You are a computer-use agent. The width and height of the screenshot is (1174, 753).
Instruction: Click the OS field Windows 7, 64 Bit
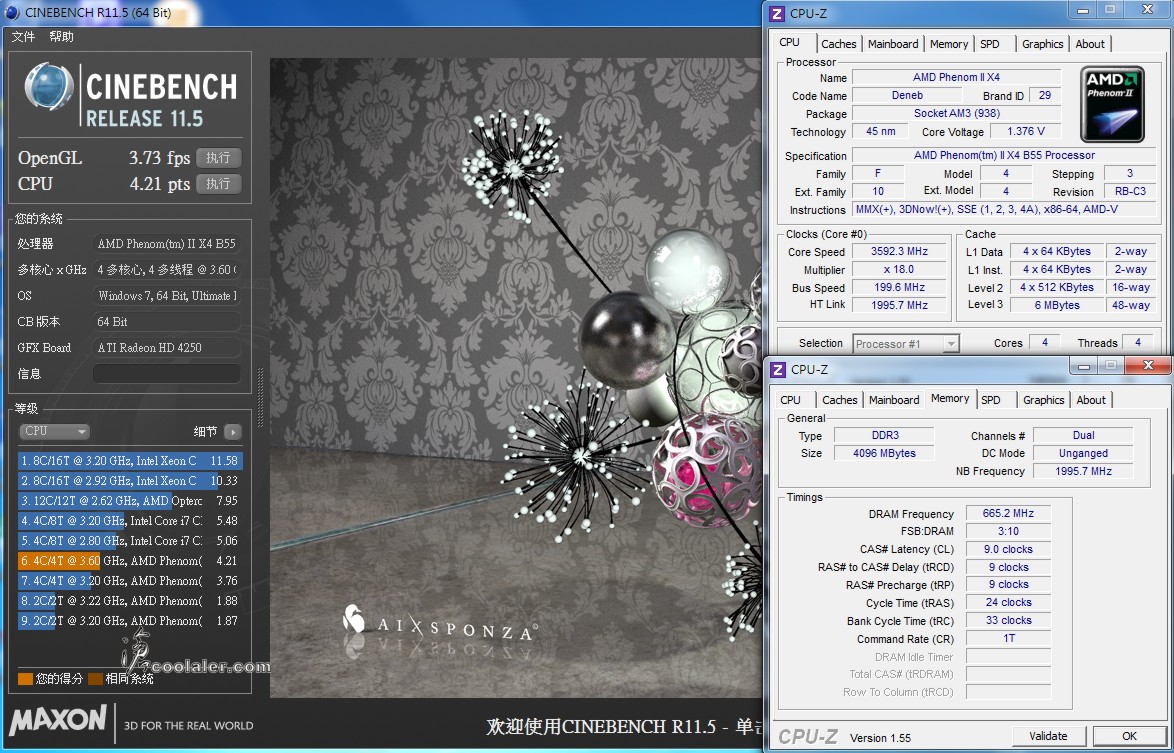(x=166, y=296)
